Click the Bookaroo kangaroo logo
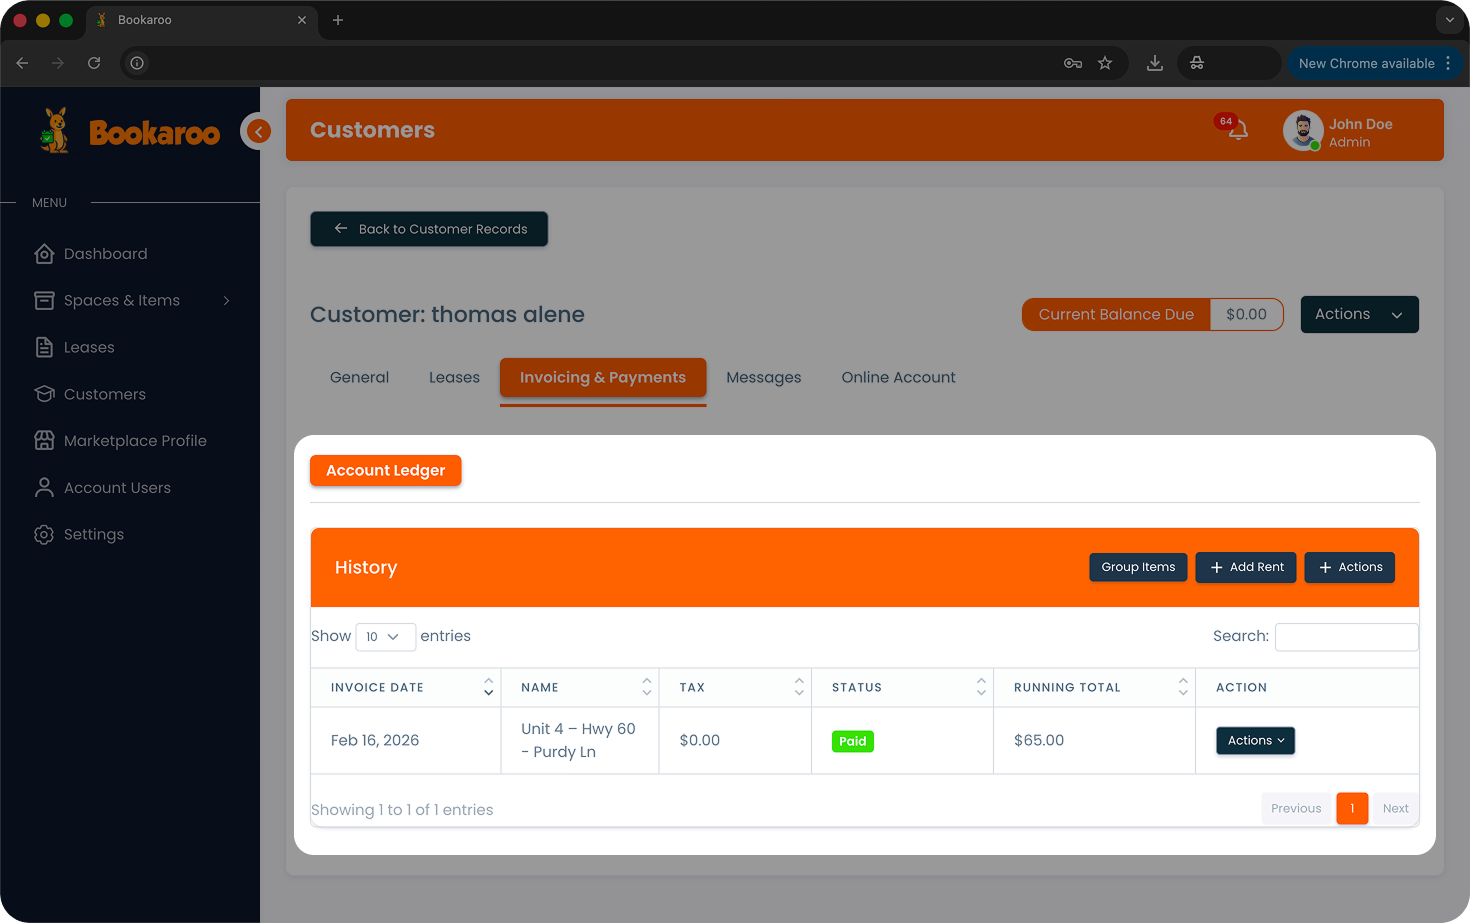 (x=55, y=130)
